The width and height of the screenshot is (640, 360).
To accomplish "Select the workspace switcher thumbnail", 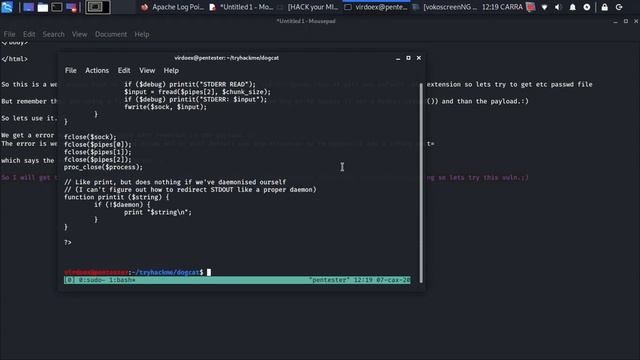I will (98, 7).
